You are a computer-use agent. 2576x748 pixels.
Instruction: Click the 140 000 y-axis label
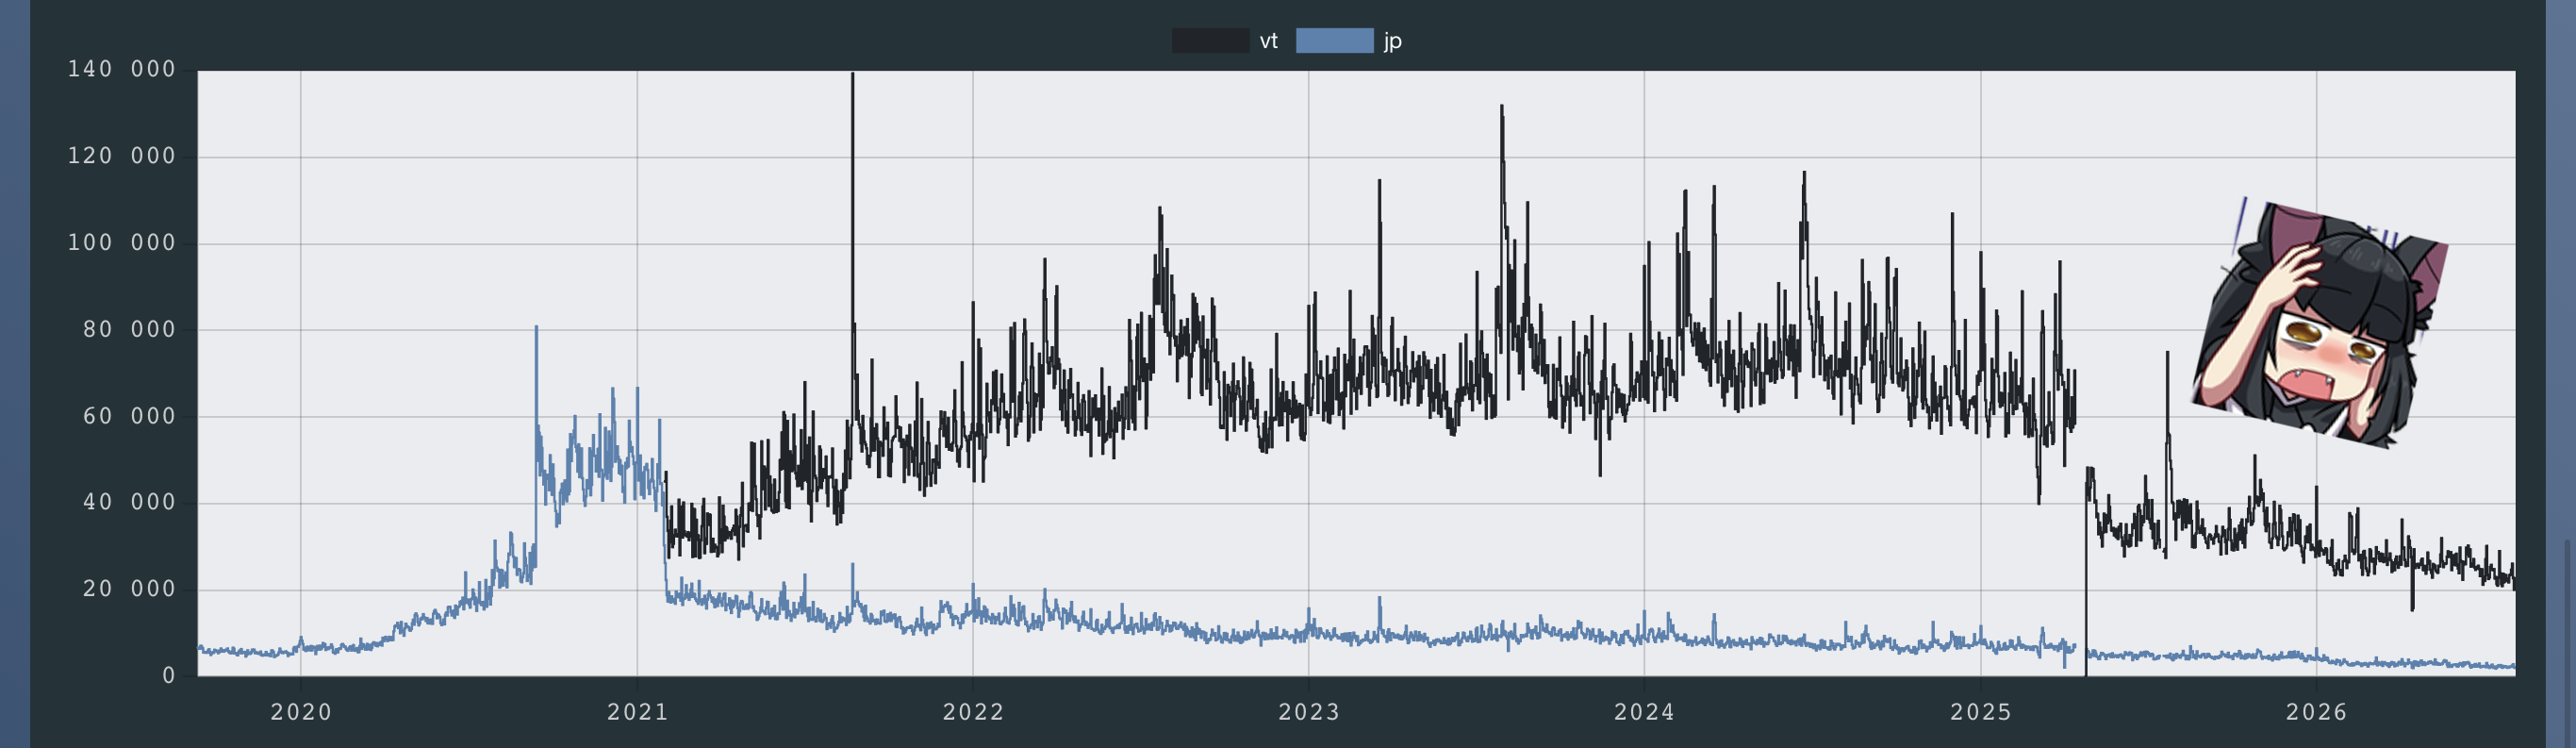(122, 69)
